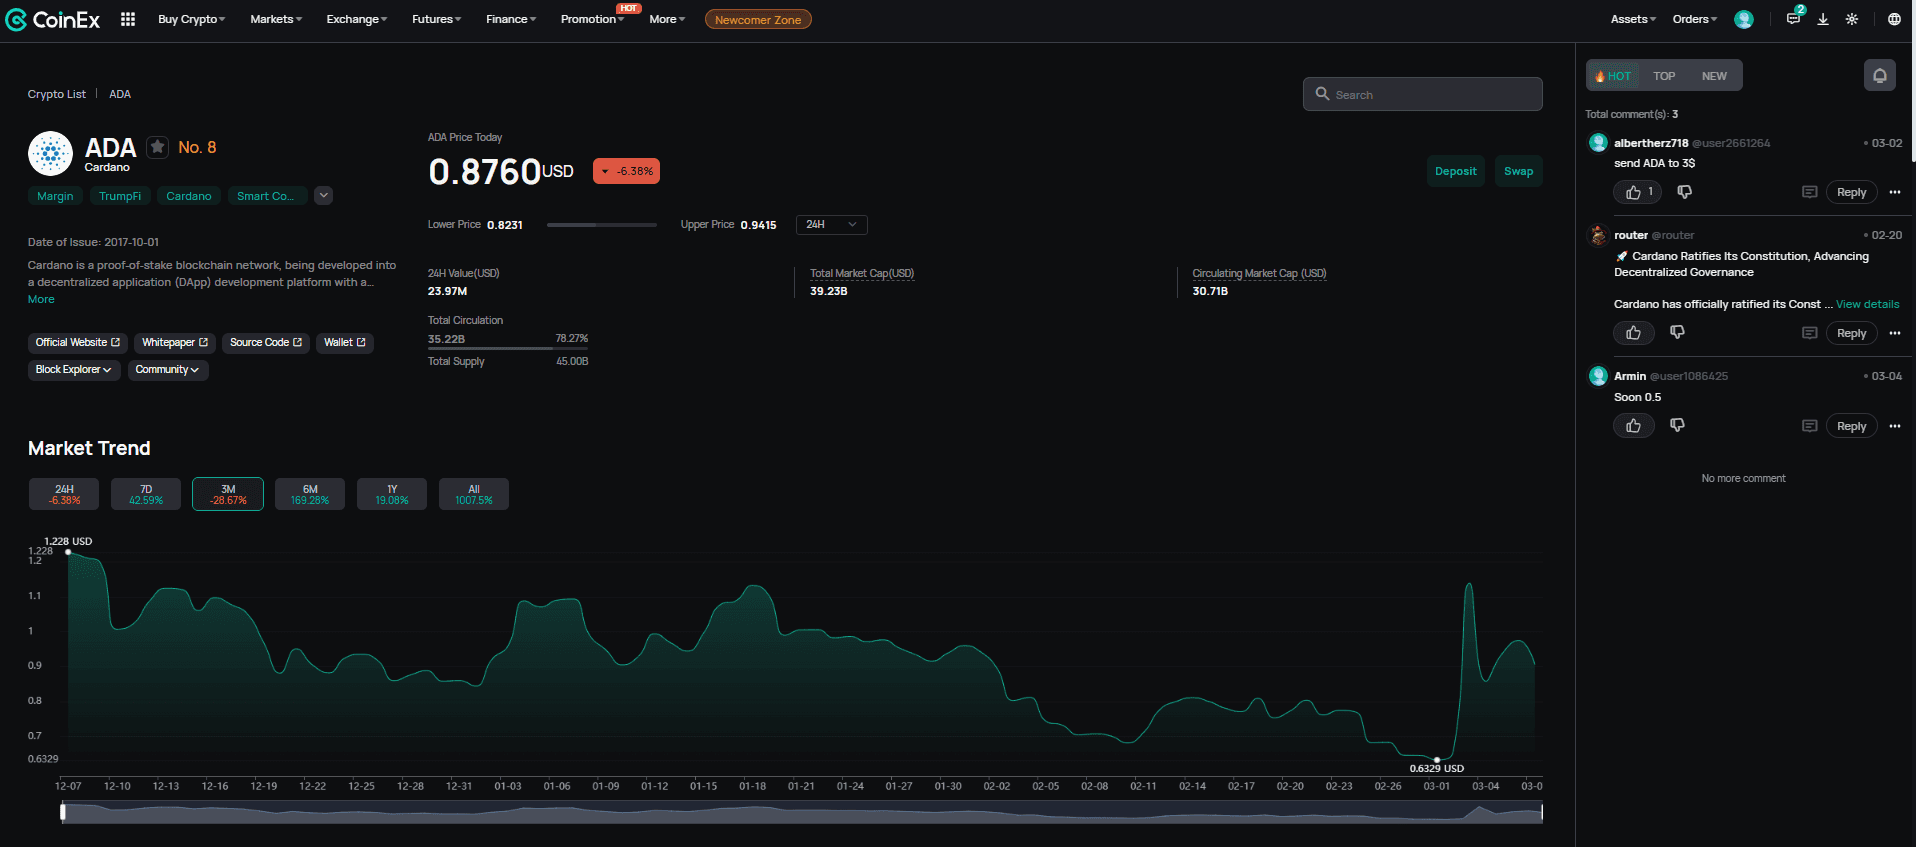Open the Futures dropdown menu
Screen dimensions: 1916x847
tap(437, 19)
